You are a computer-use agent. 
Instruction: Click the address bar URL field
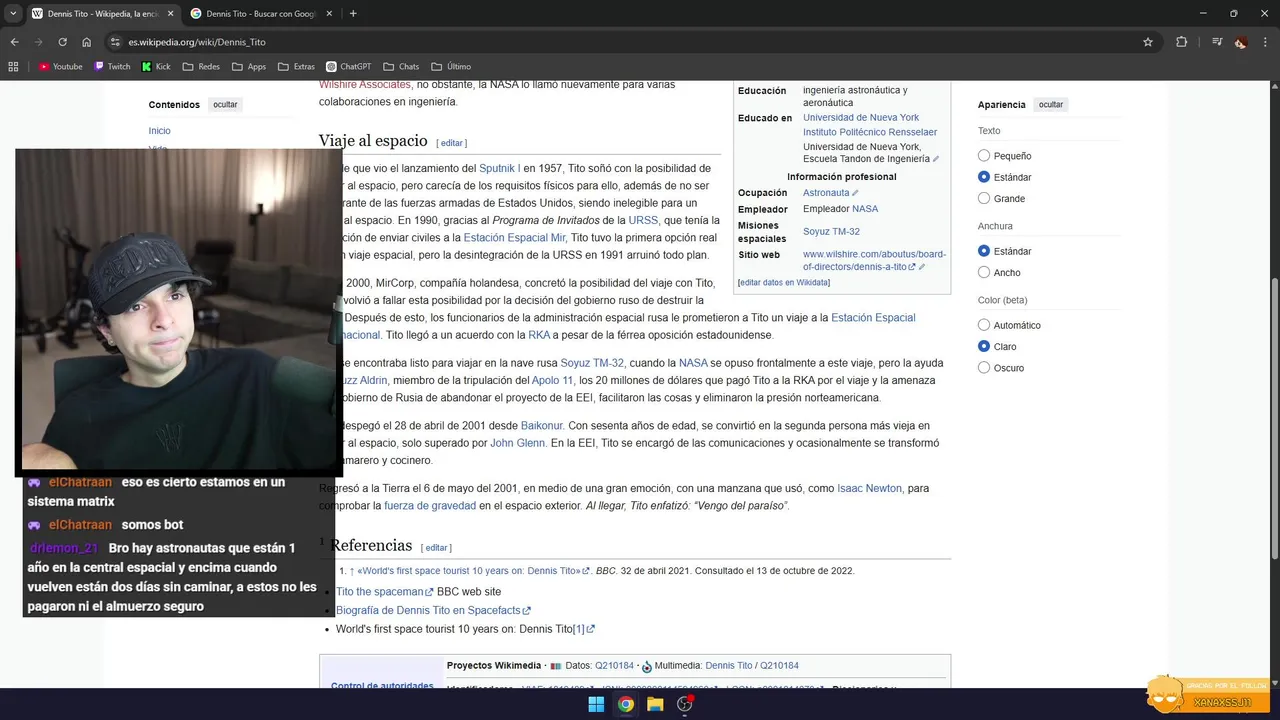coord(630,42)
